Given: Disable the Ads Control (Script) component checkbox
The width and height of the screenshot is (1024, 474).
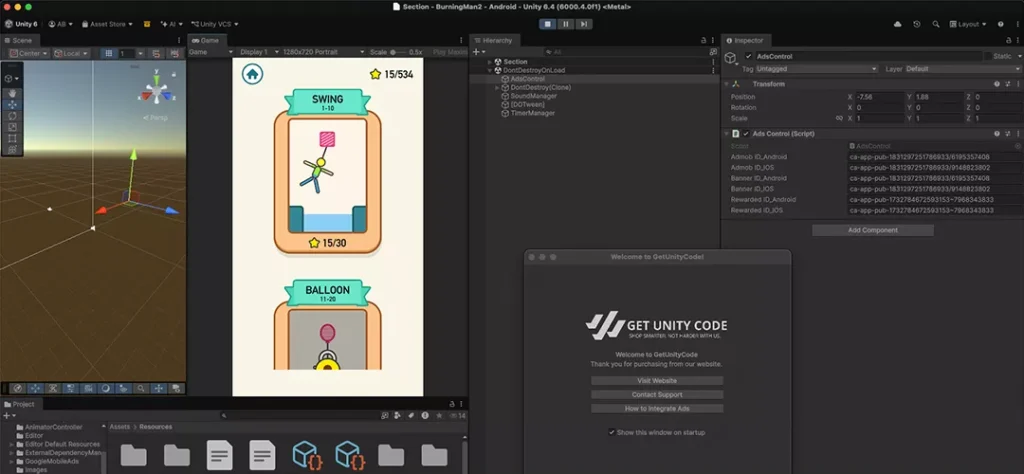Looking at the screenshot, I should click(746, 133).
